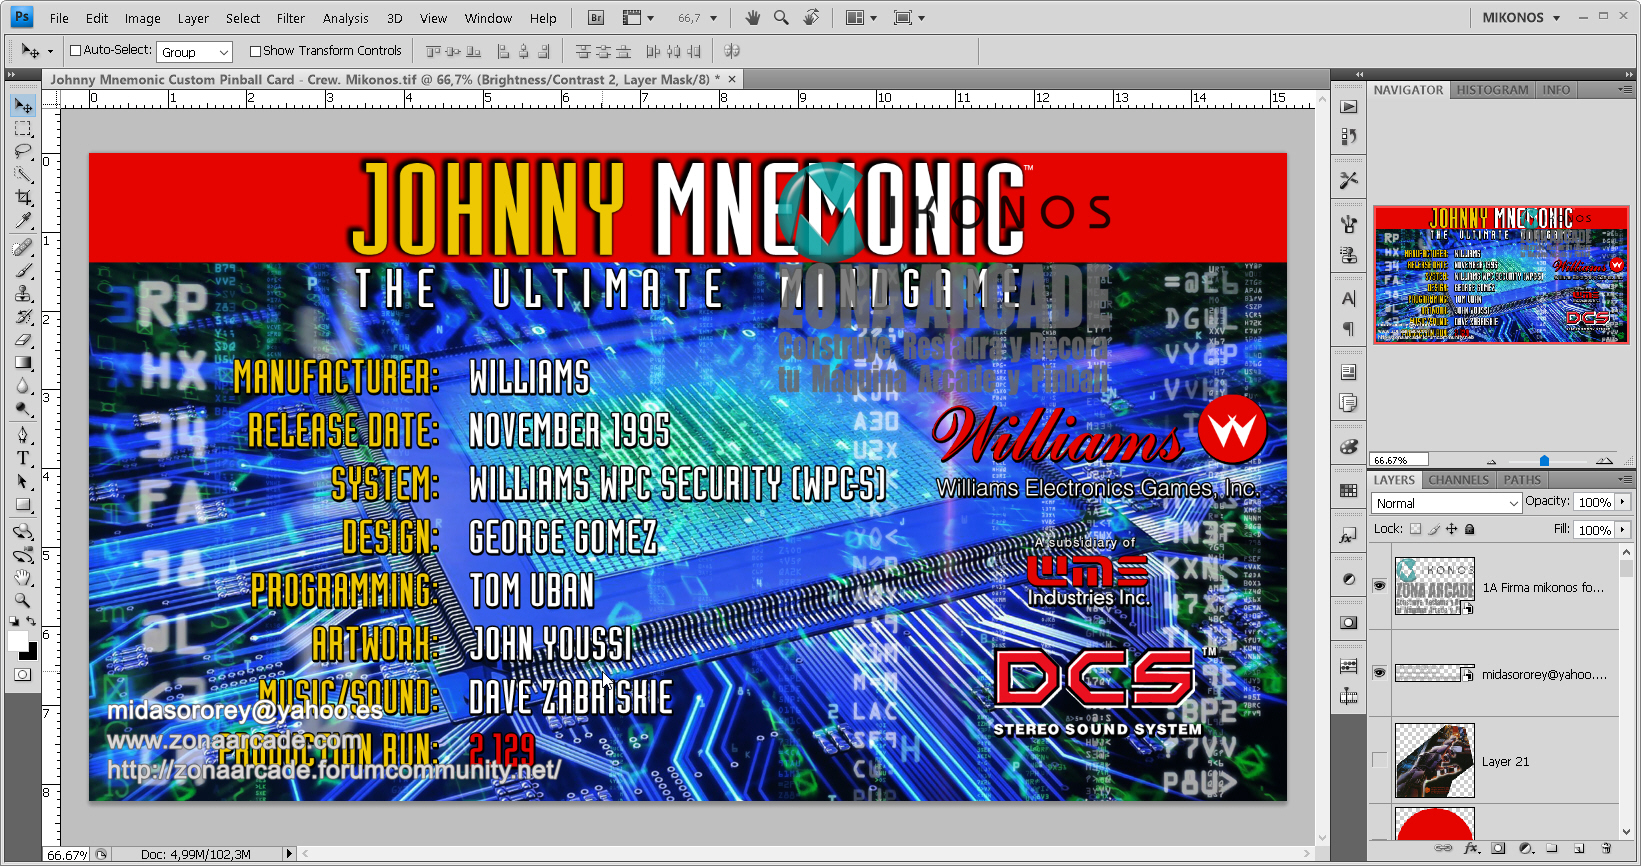Enable Show Transform Controls checkbox
Screen dimensions: 1641x866
pos(255,51)
